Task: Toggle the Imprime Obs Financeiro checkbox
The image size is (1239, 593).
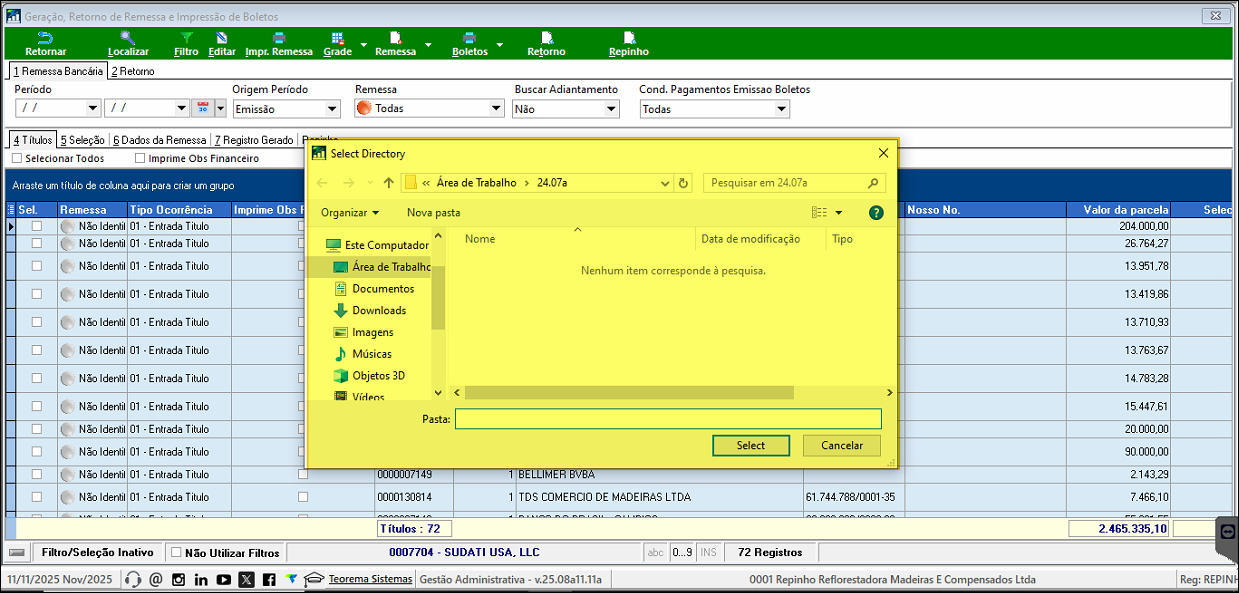Action: coord(140,158)
